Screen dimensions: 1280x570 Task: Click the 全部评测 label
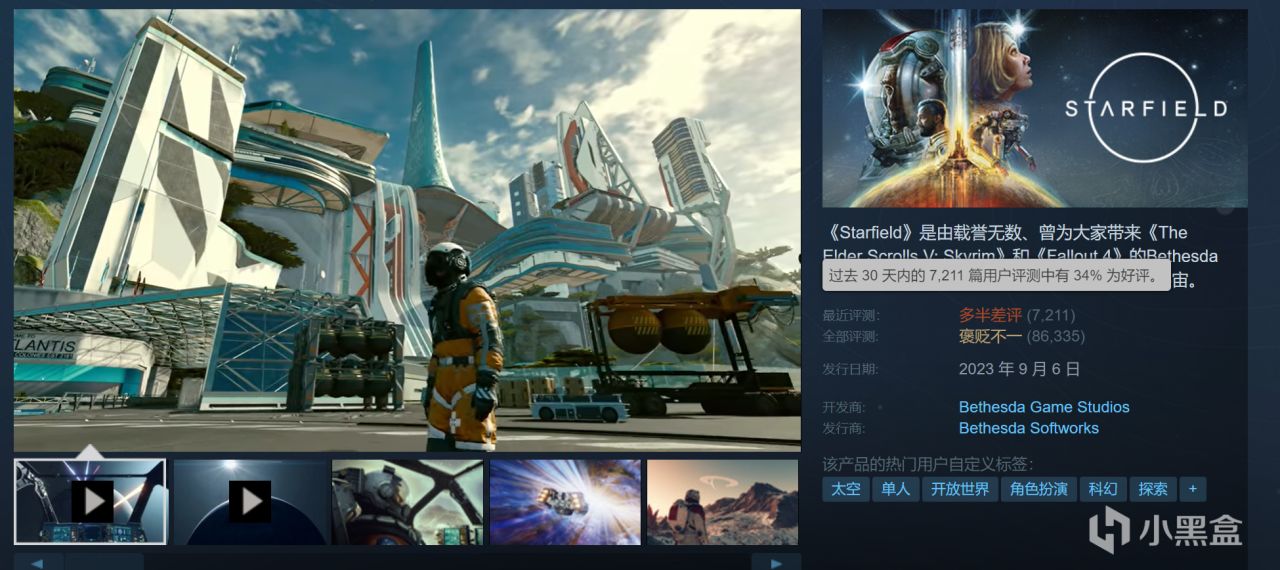point(851,336)
